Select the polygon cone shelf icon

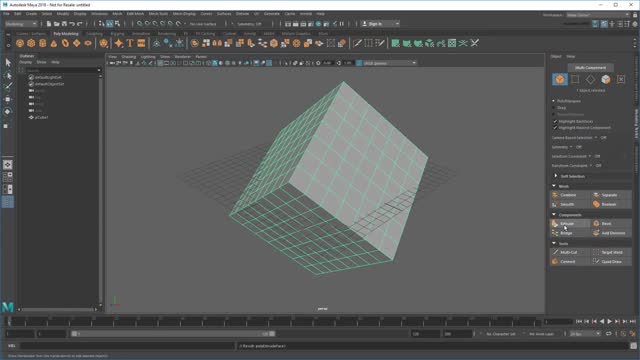click(54, 43)
